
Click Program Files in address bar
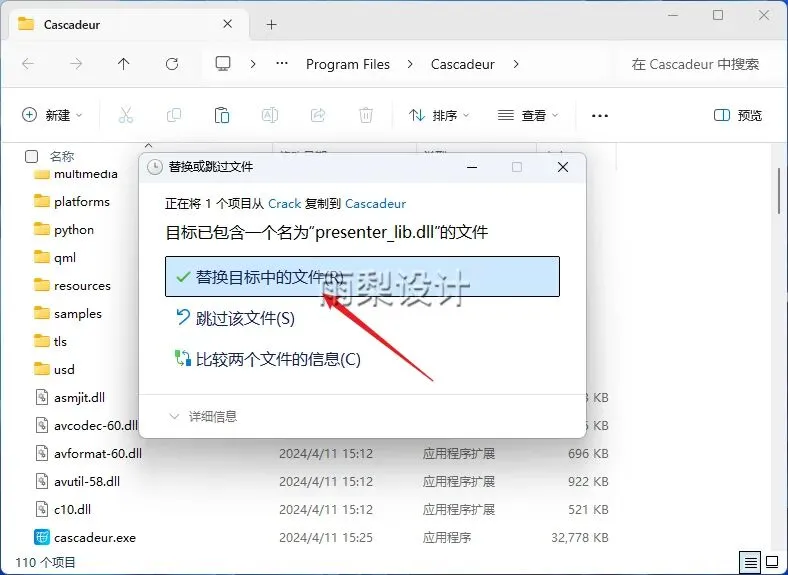point(348,64)
